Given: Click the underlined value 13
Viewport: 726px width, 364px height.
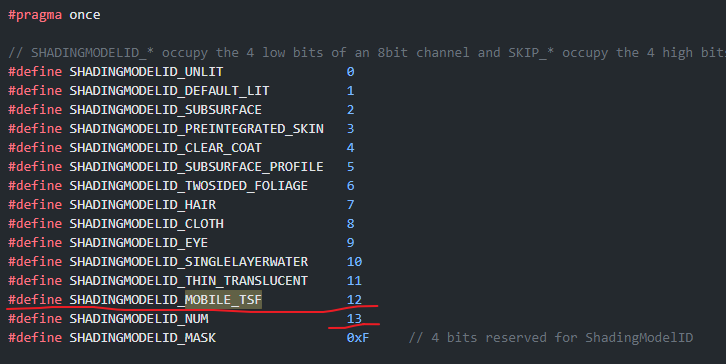Looking at the screenshot, I should 354,319.
